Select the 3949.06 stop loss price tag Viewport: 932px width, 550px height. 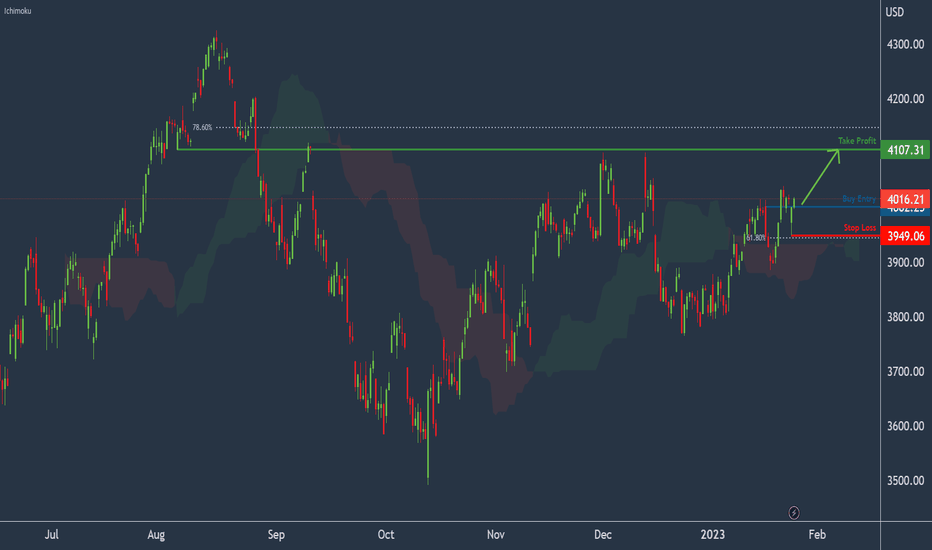point(905,236)
